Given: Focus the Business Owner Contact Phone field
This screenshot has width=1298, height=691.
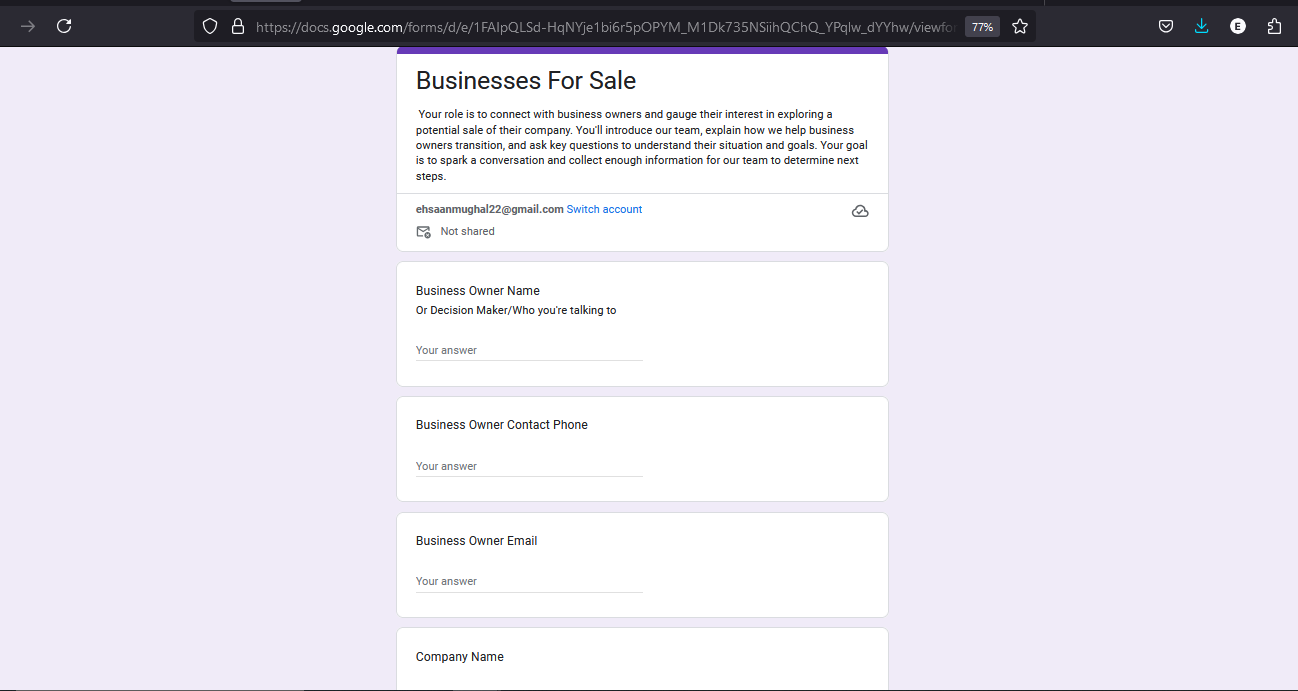Looking at the screenshot, I should pos(528,467).
